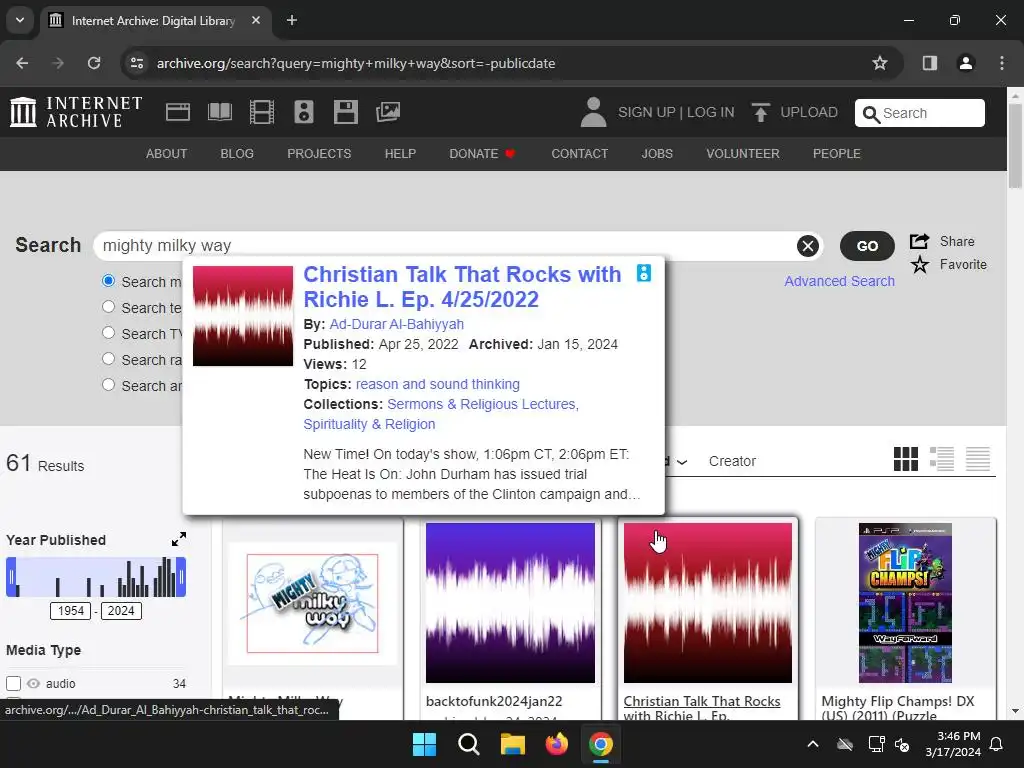Click SIGN UP link
The image size is (1024, 768).
pyautogui.click(x=647, y=112)
